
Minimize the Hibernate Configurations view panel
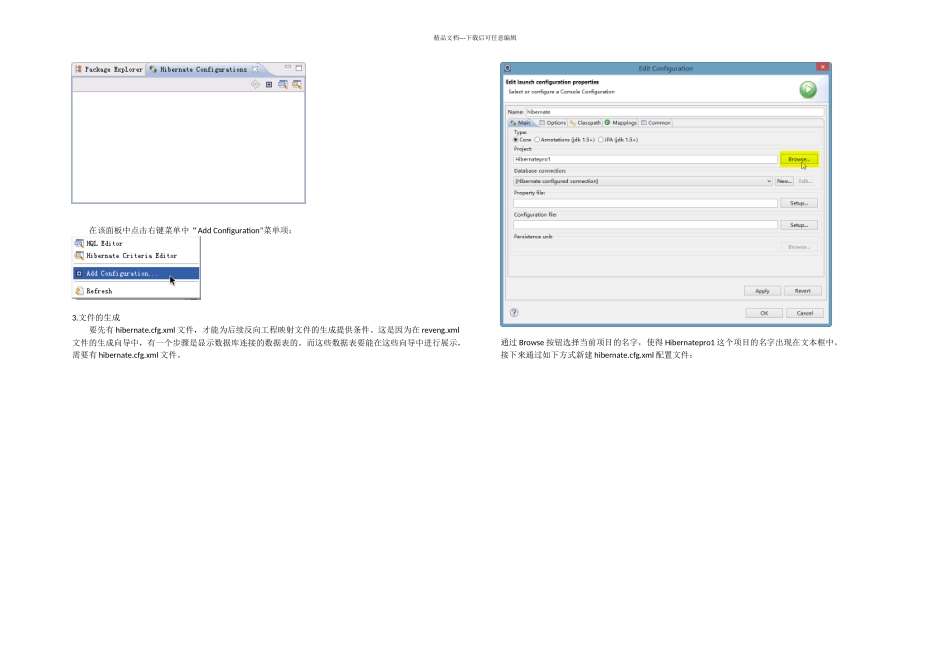[288, 67]
